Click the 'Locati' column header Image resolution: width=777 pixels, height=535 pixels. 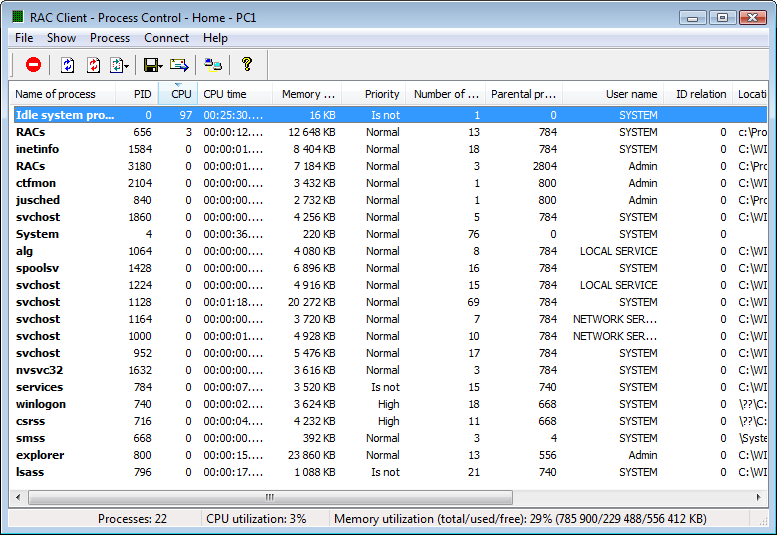click(750, 94)
